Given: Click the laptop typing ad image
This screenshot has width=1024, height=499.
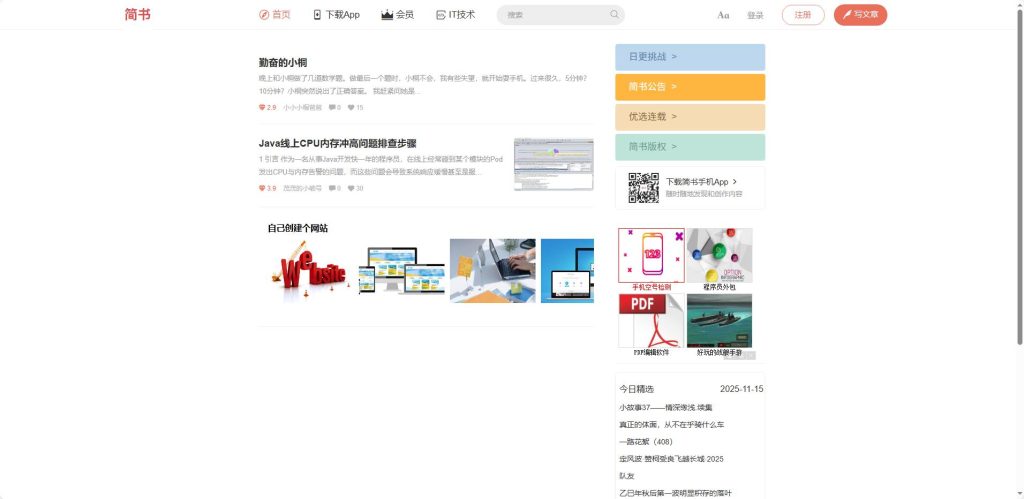Looking at the screenshot, I should [x=492, y=270].
